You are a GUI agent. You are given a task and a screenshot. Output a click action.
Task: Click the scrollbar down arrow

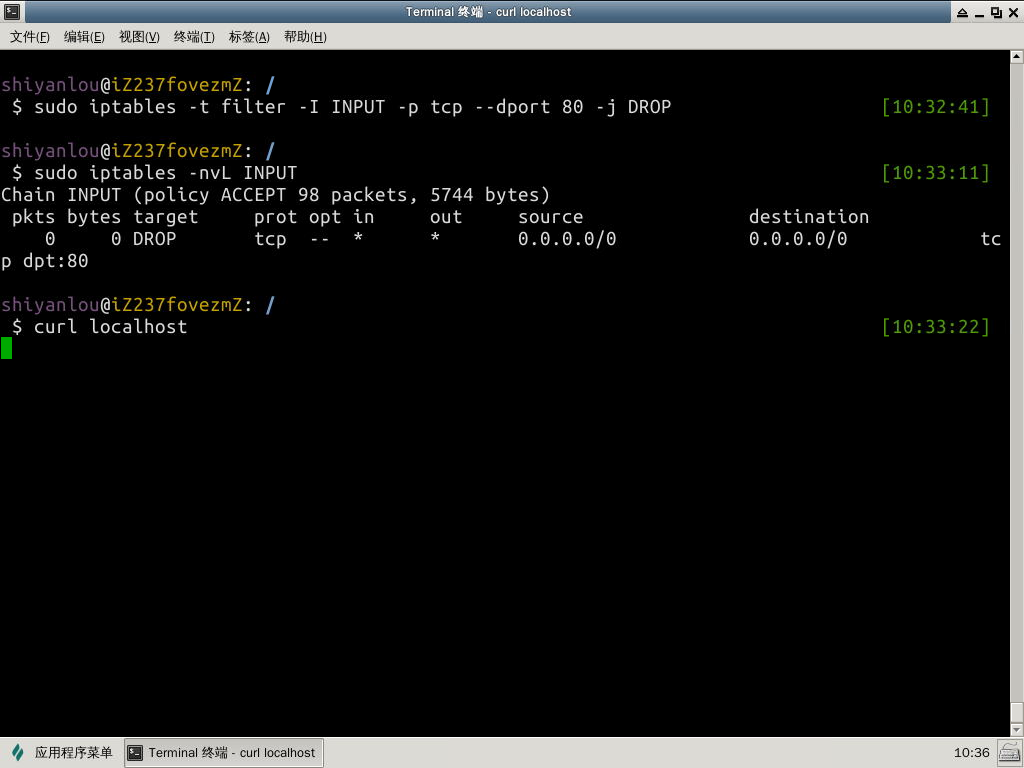coord(1016,729)
